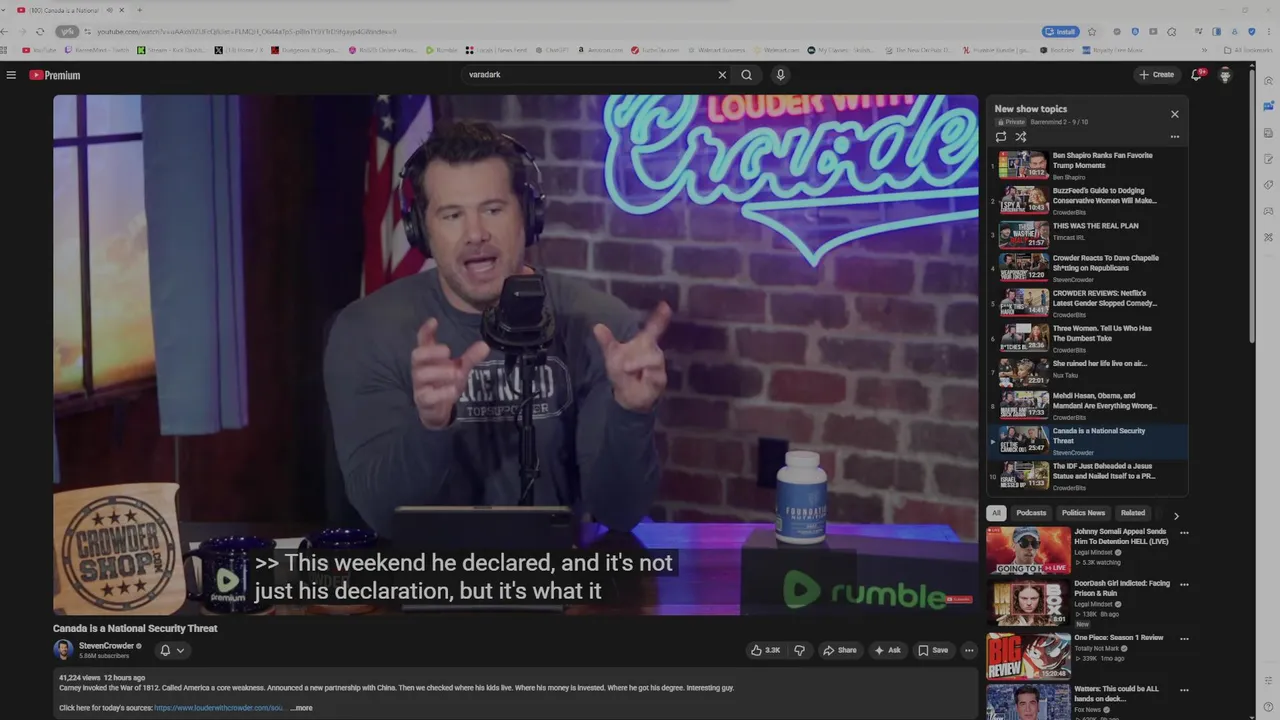Expand the description with ...more
The image size is (1280, 720).
302,708
